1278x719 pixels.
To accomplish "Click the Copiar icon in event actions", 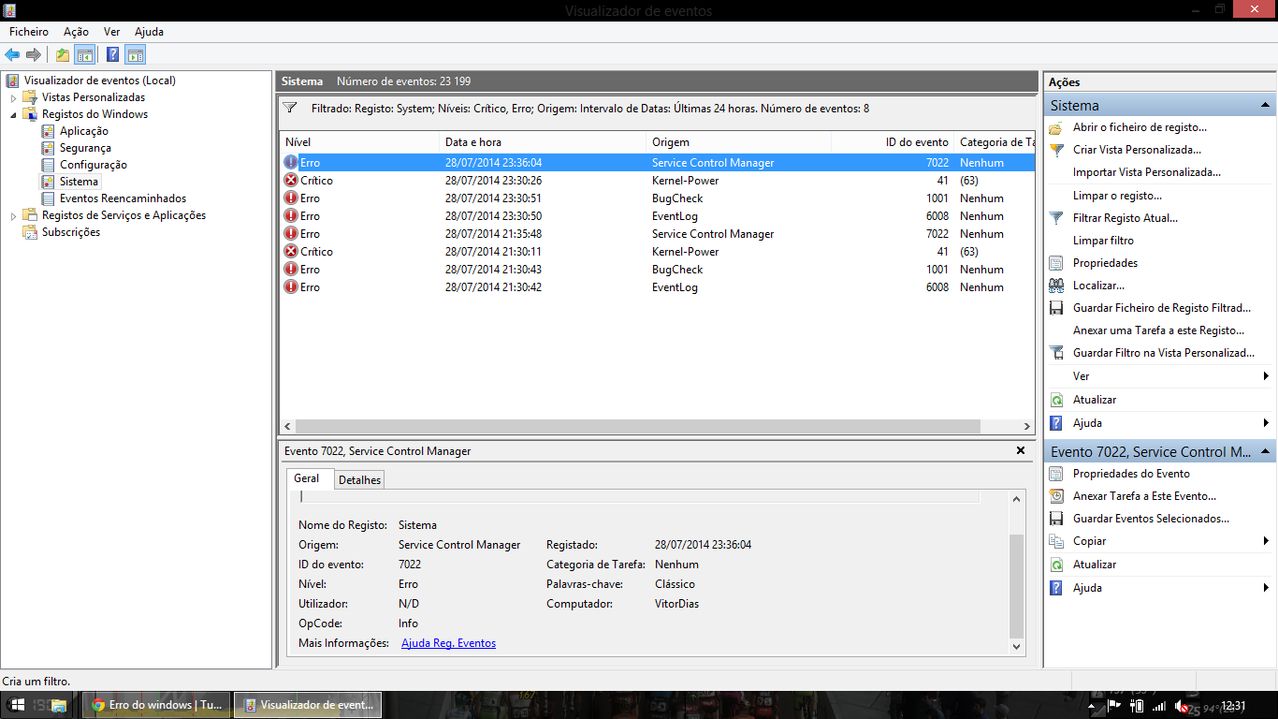I will [1056, 541].
